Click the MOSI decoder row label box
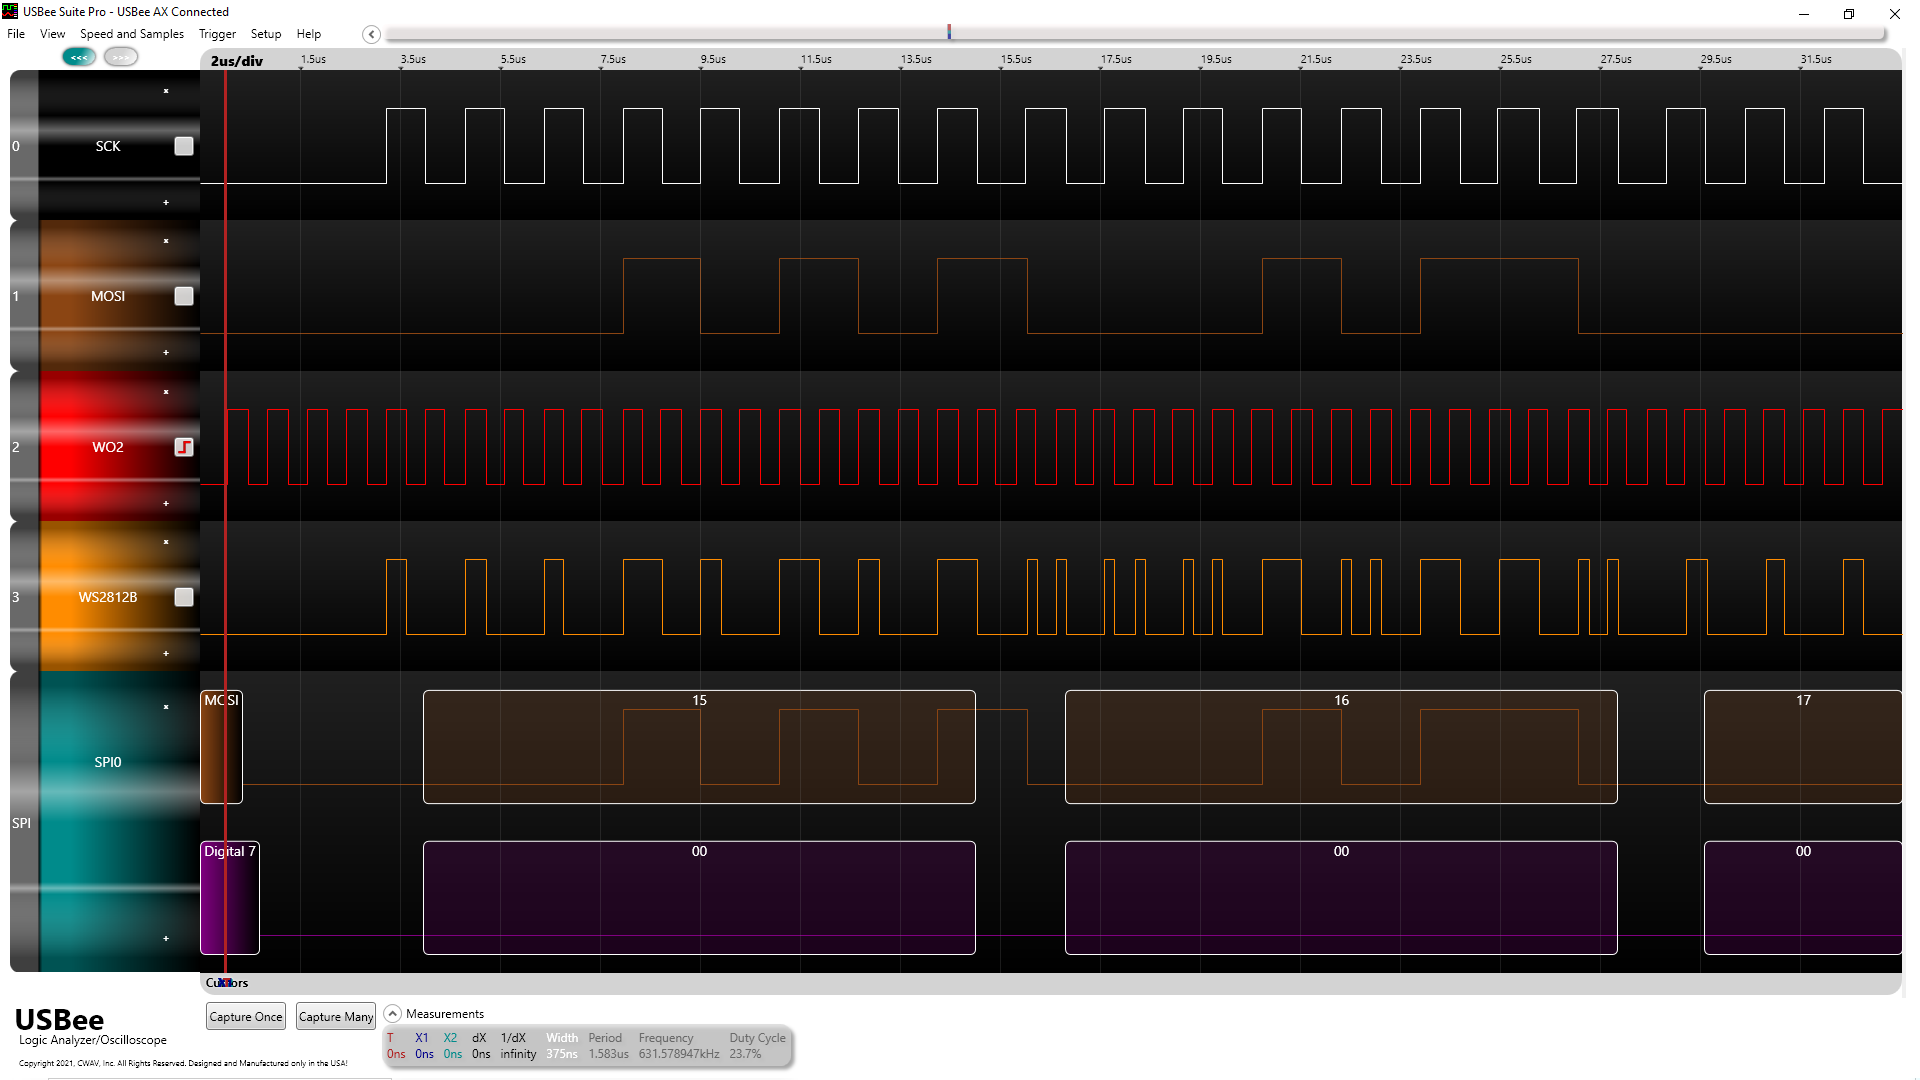1920x1080 pixels. point(221,747)
